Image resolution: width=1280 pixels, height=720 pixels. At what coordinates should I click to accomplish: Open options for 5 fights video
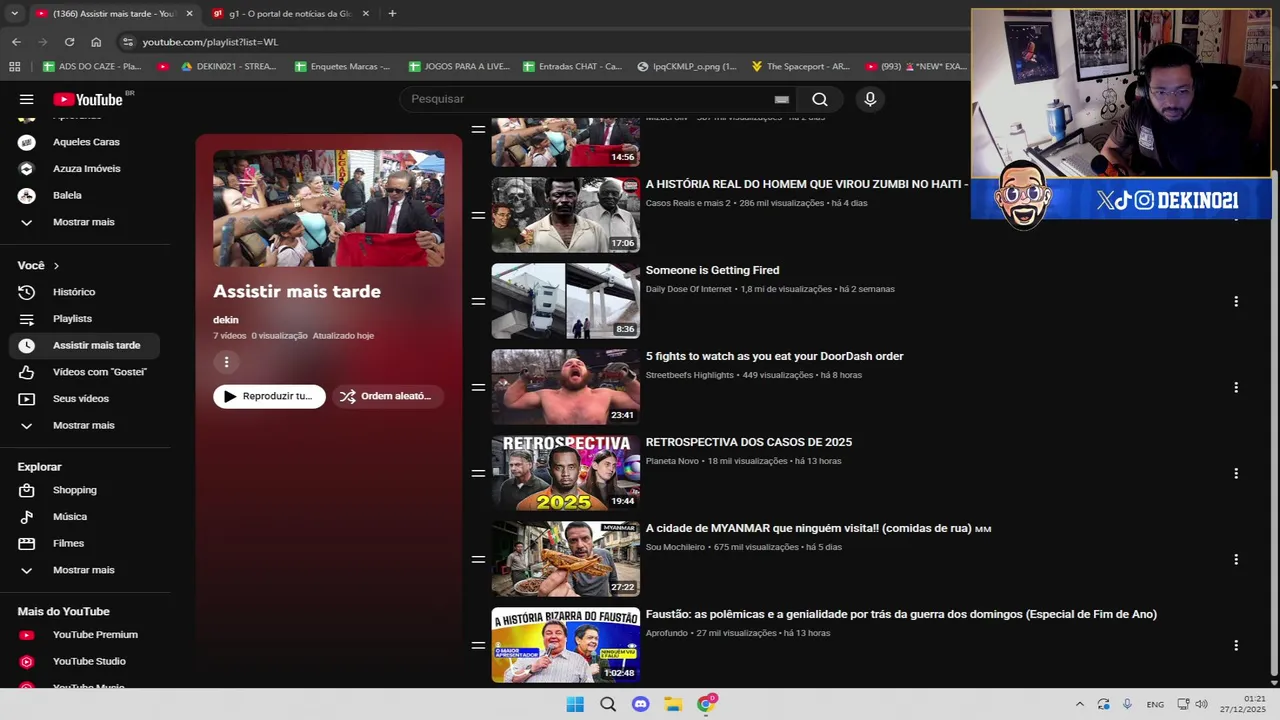[x=1236, y=387]
